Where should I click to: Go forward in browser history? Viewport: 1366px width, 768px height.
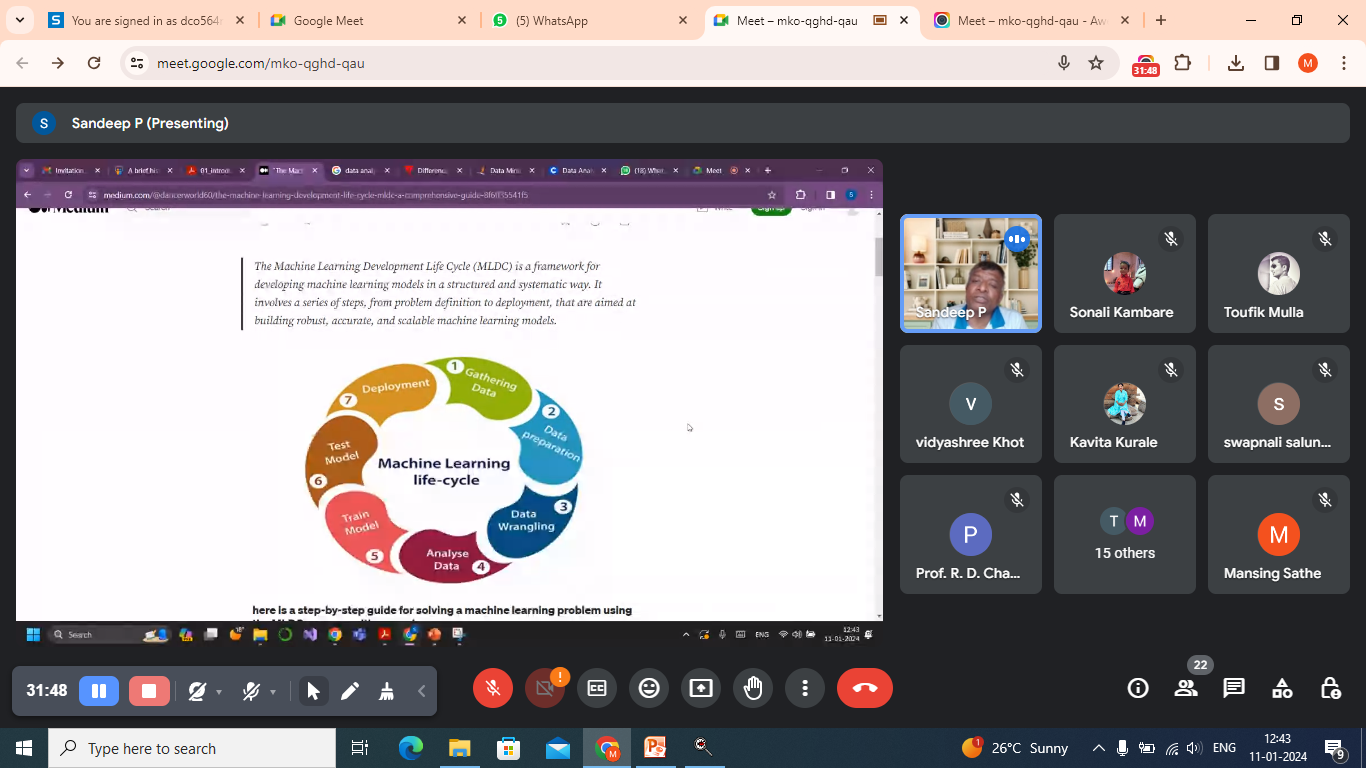[x=58, y=63]
